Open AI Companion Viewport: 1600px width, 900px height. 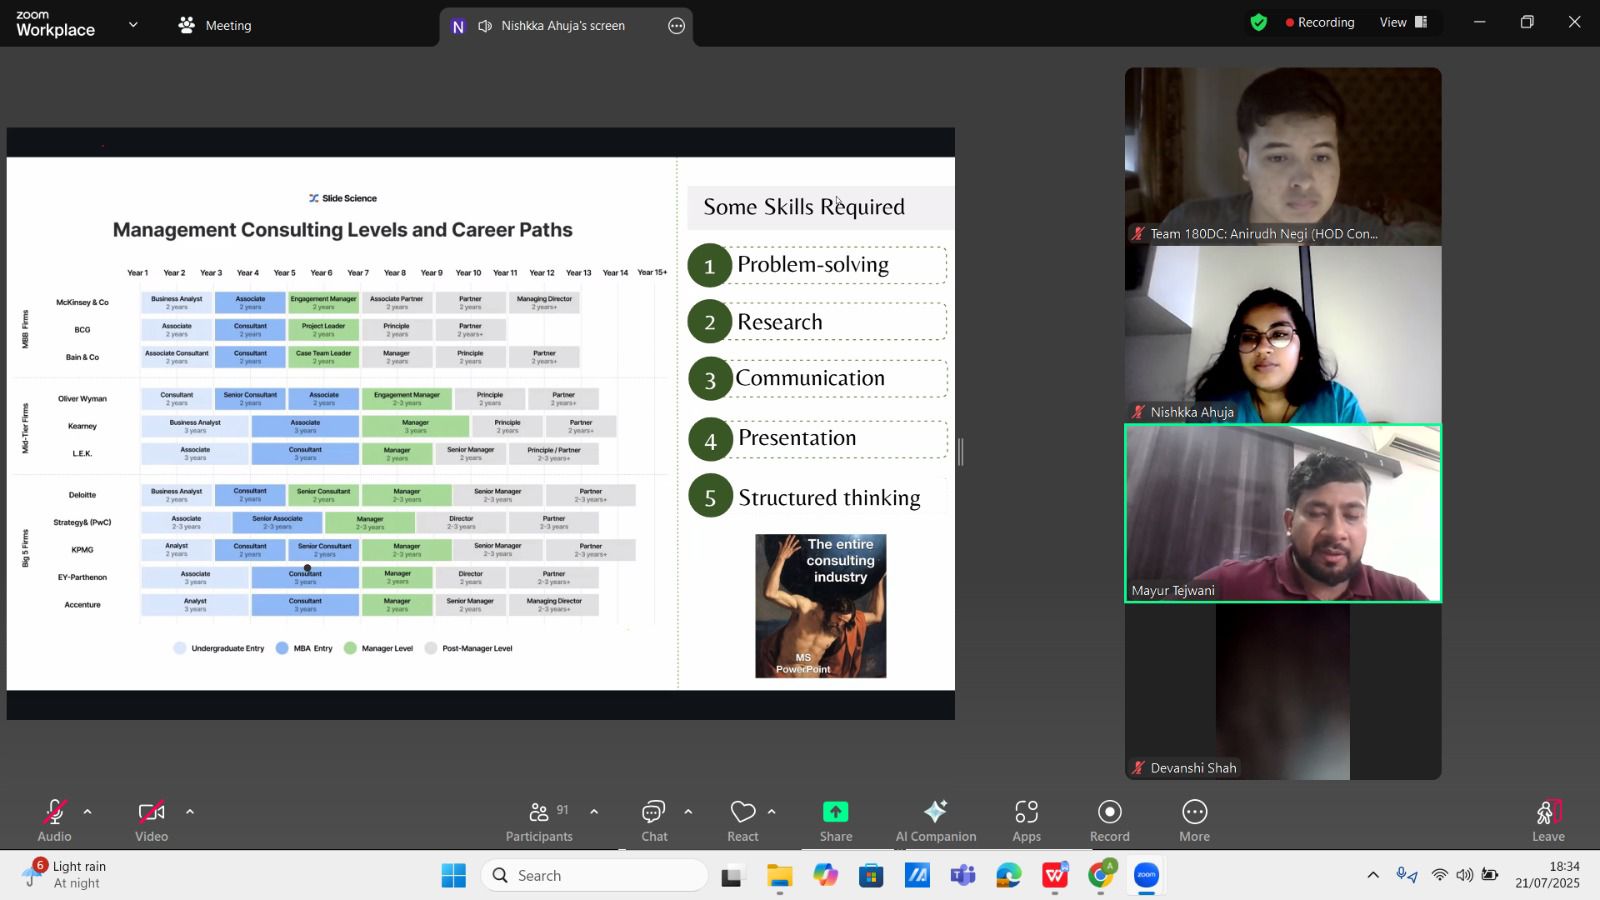tap(935, 821)
